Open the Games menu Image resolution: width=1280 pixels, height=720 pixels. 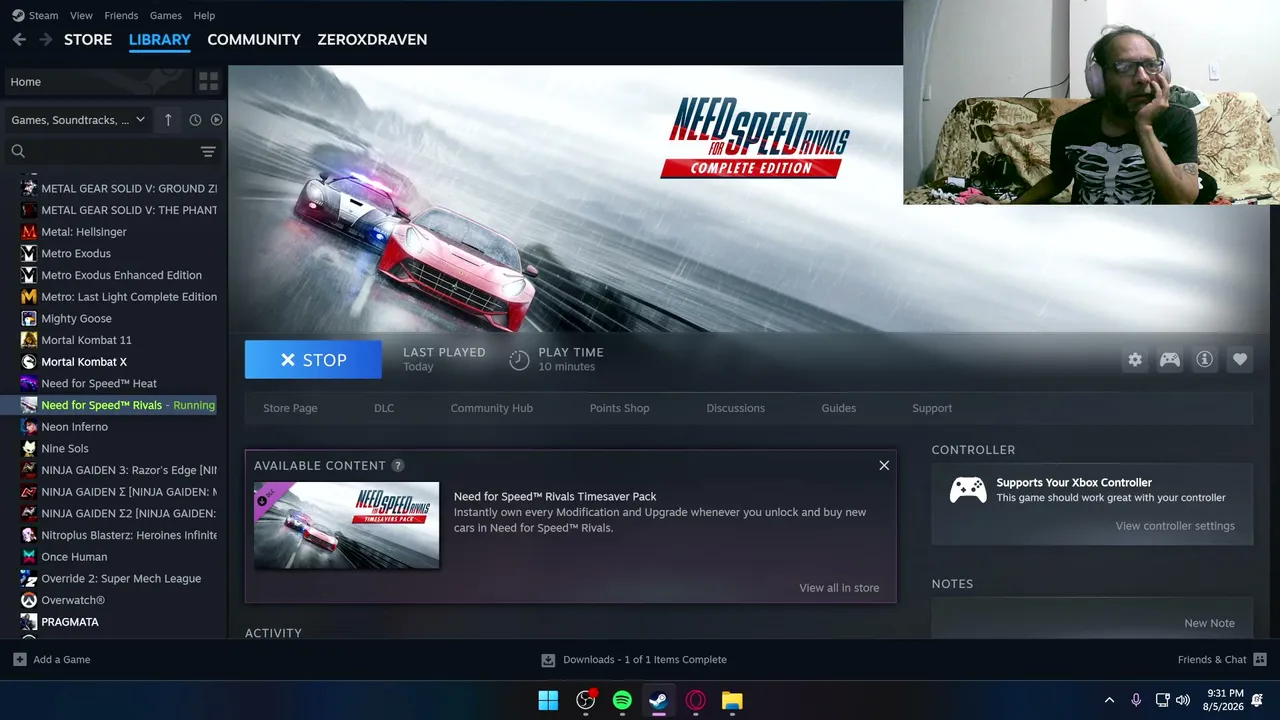tap(166, 16)
